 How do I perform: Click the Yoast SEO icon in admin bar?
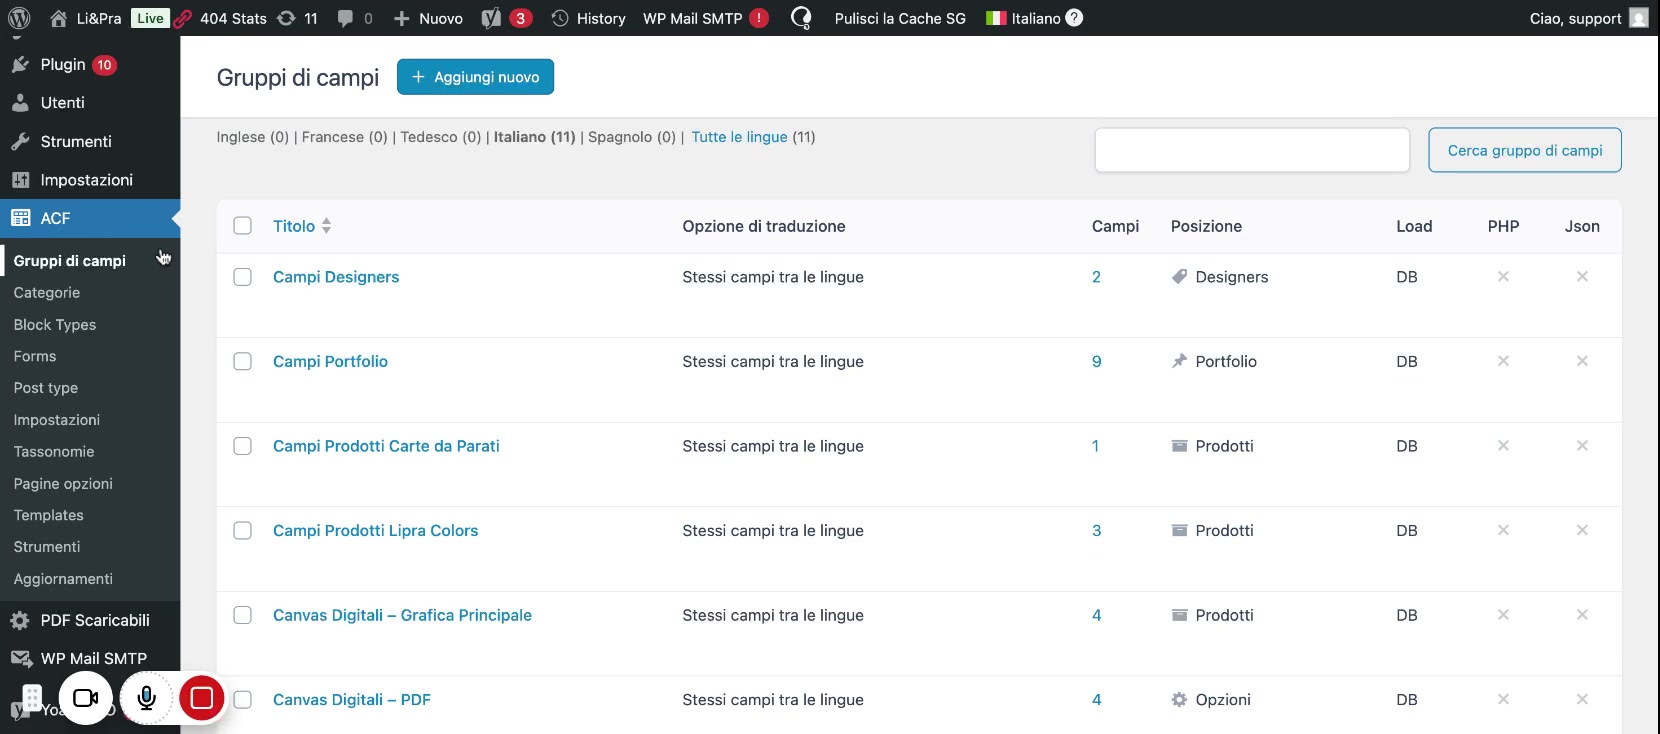click(x=492, y=18)
